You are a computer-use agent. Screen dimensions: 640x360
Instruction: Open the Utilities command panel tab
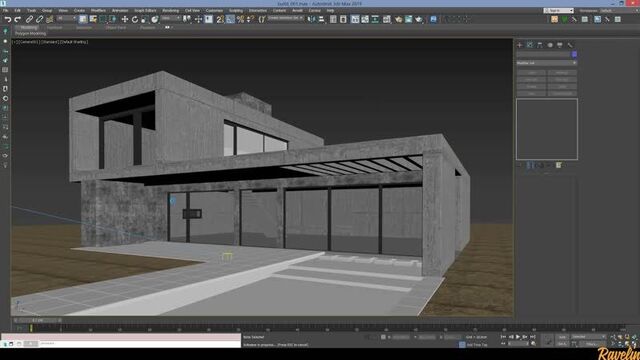point(570,45)
